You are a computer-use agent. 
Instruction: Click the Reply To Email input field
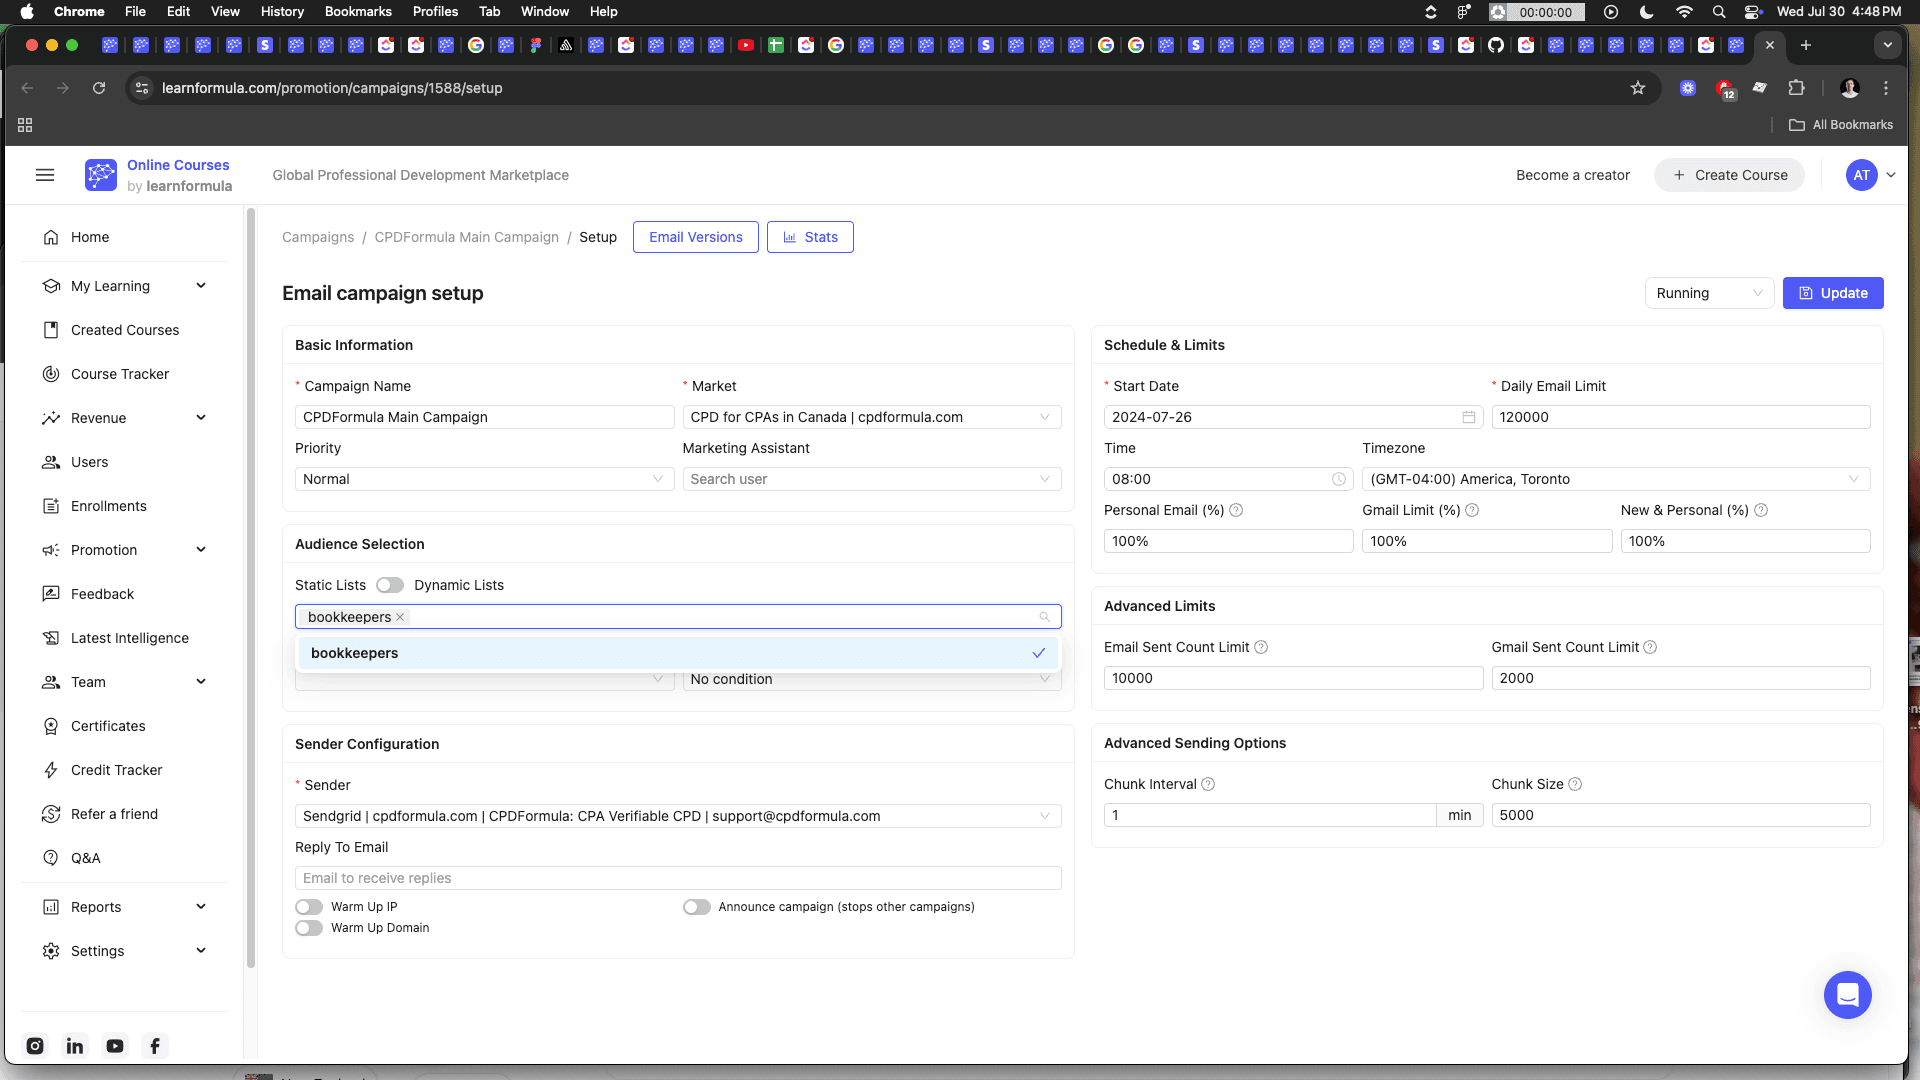678,878
